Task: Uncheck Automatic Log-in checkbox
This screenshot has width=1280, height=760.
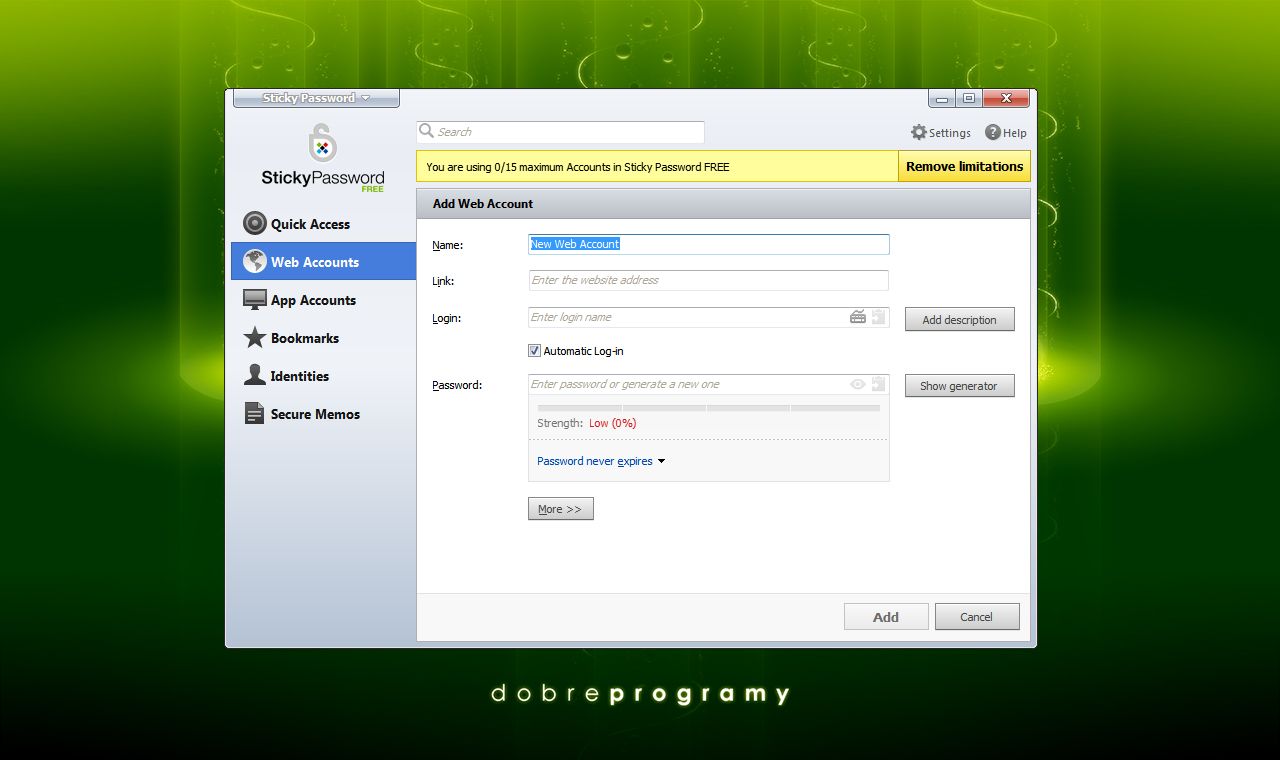Action: point(534,351)
